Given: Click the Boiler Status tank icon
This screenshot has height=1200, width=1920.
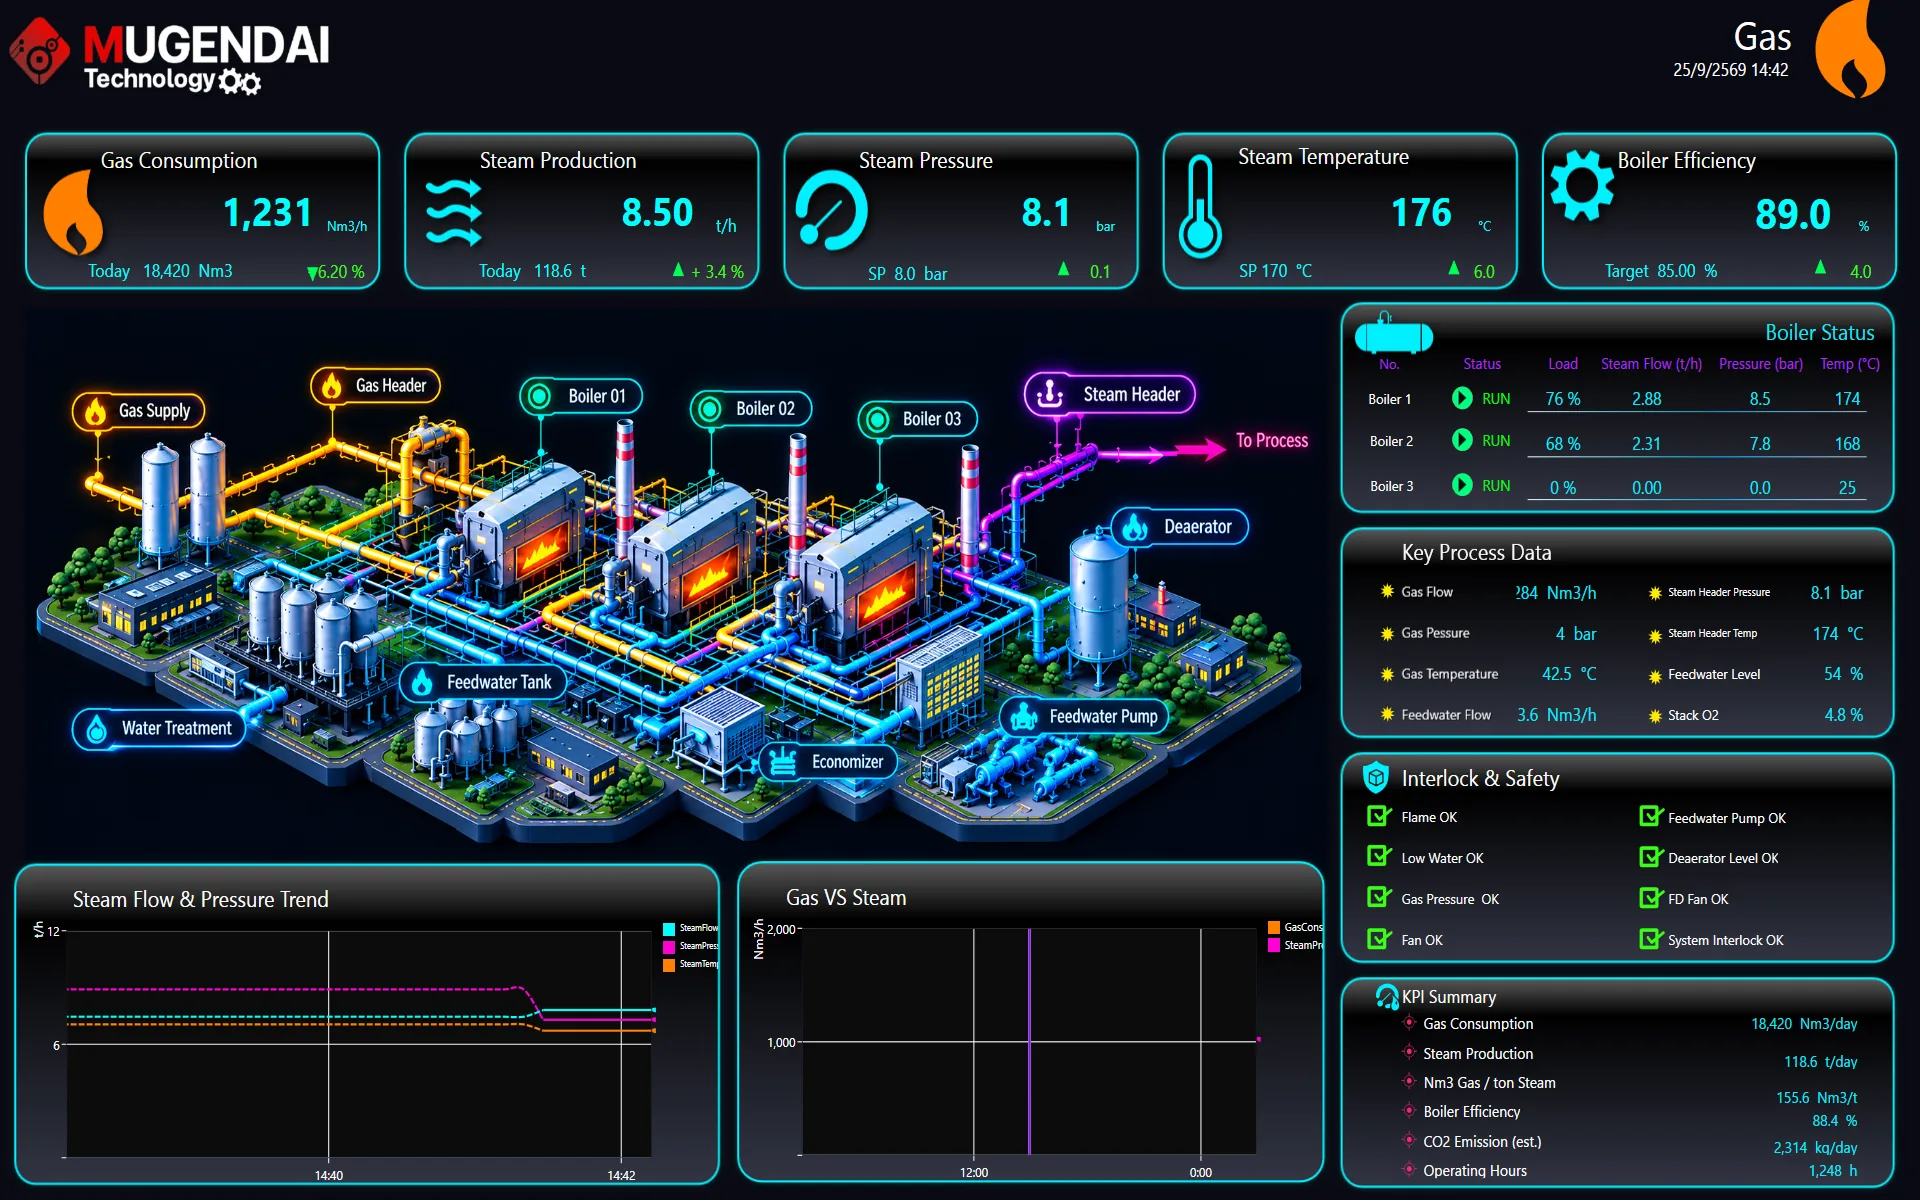Looking at the screenshot, I should (x=1393, y=334).
